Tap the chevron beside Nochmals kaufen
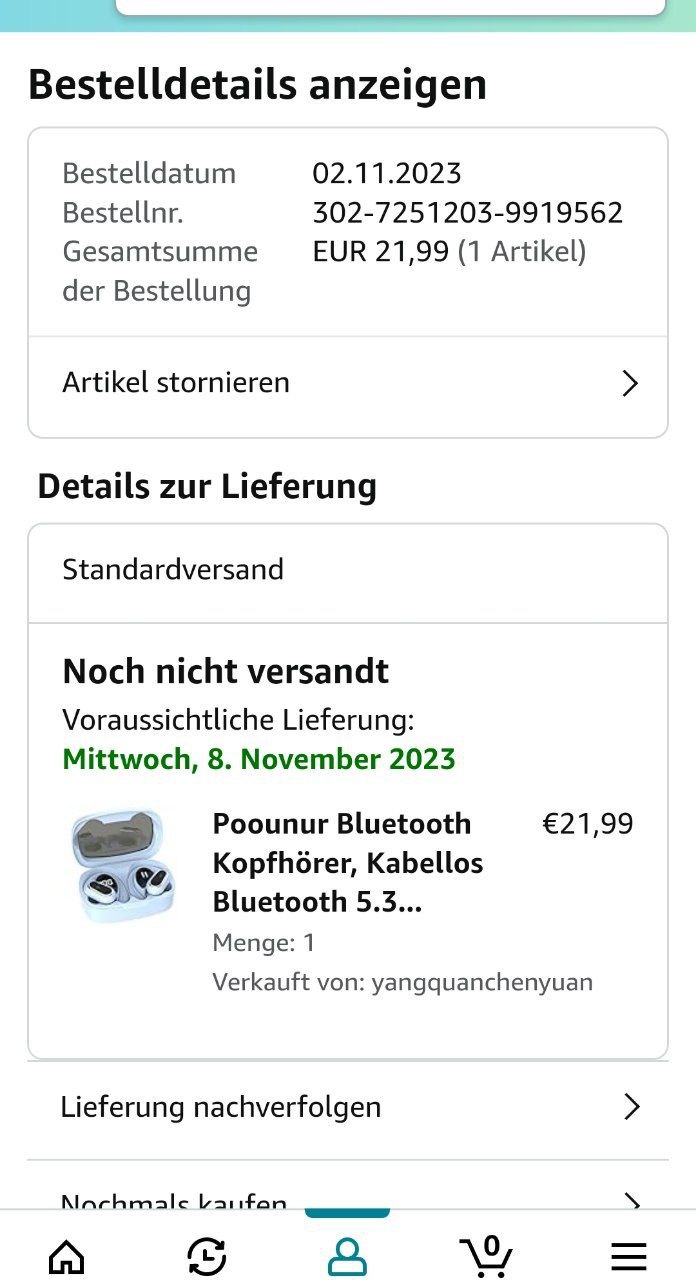 coord(631,1201)
